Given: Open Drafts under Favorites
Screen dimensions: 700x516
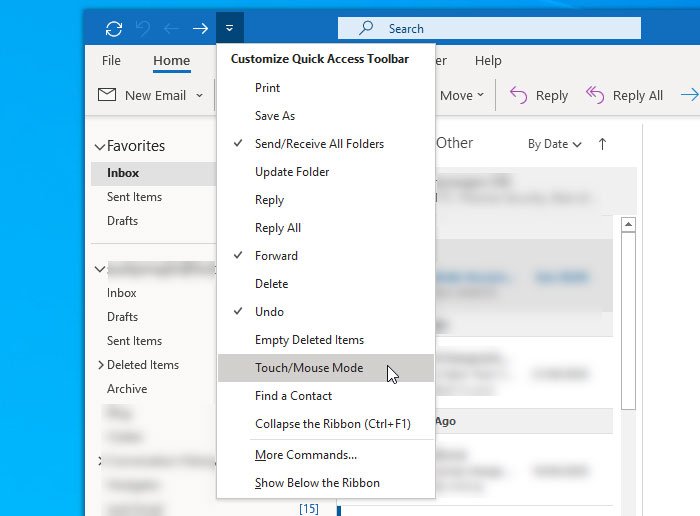Looking at the screenshot, I should pos(122,221).
